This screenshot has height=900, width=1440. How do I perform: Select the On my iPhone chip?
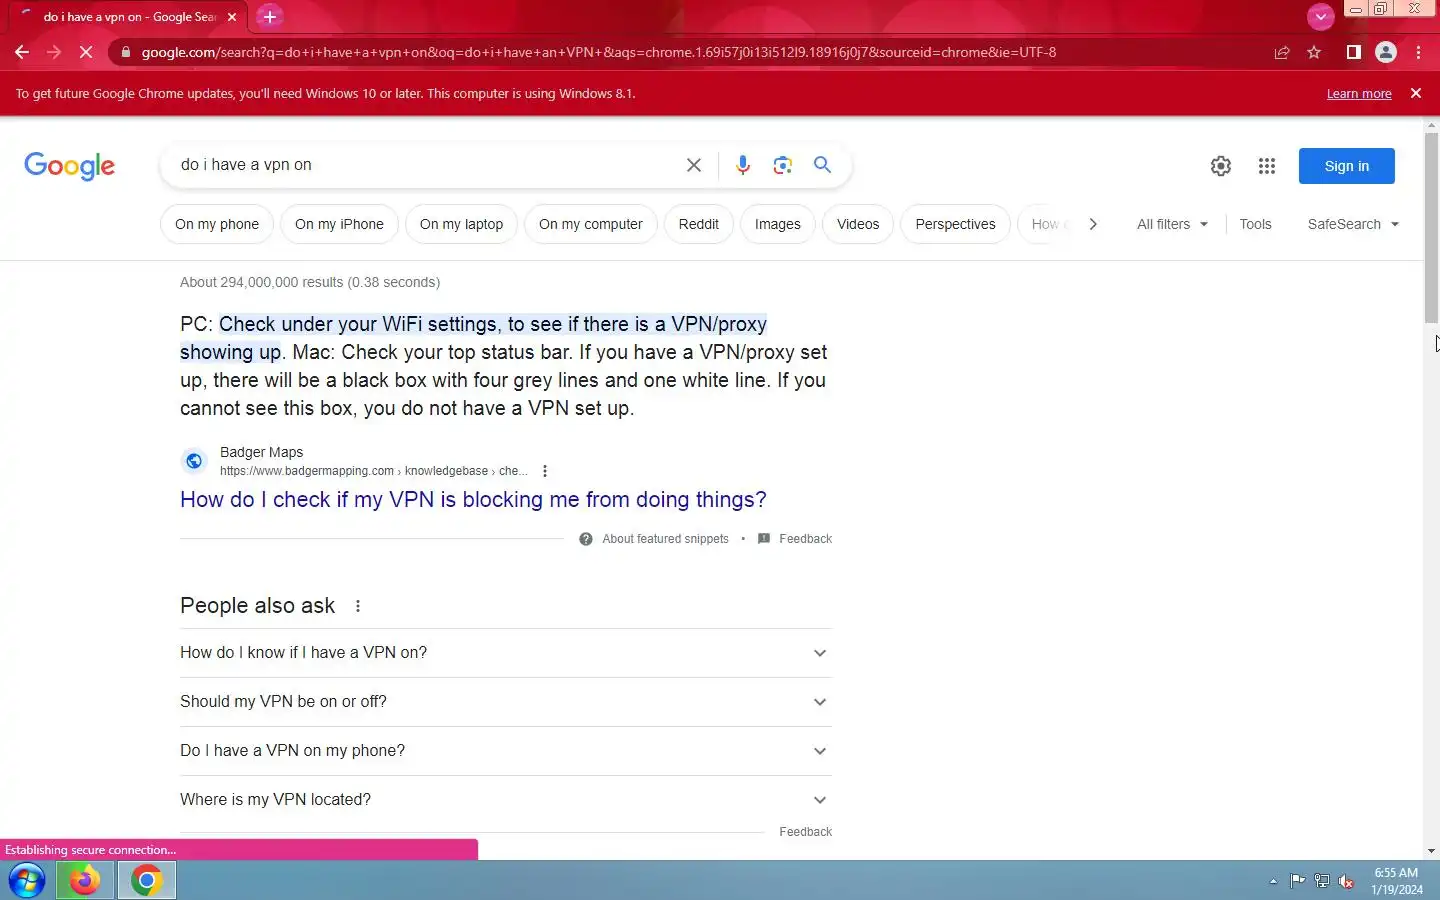pos(339,224)
